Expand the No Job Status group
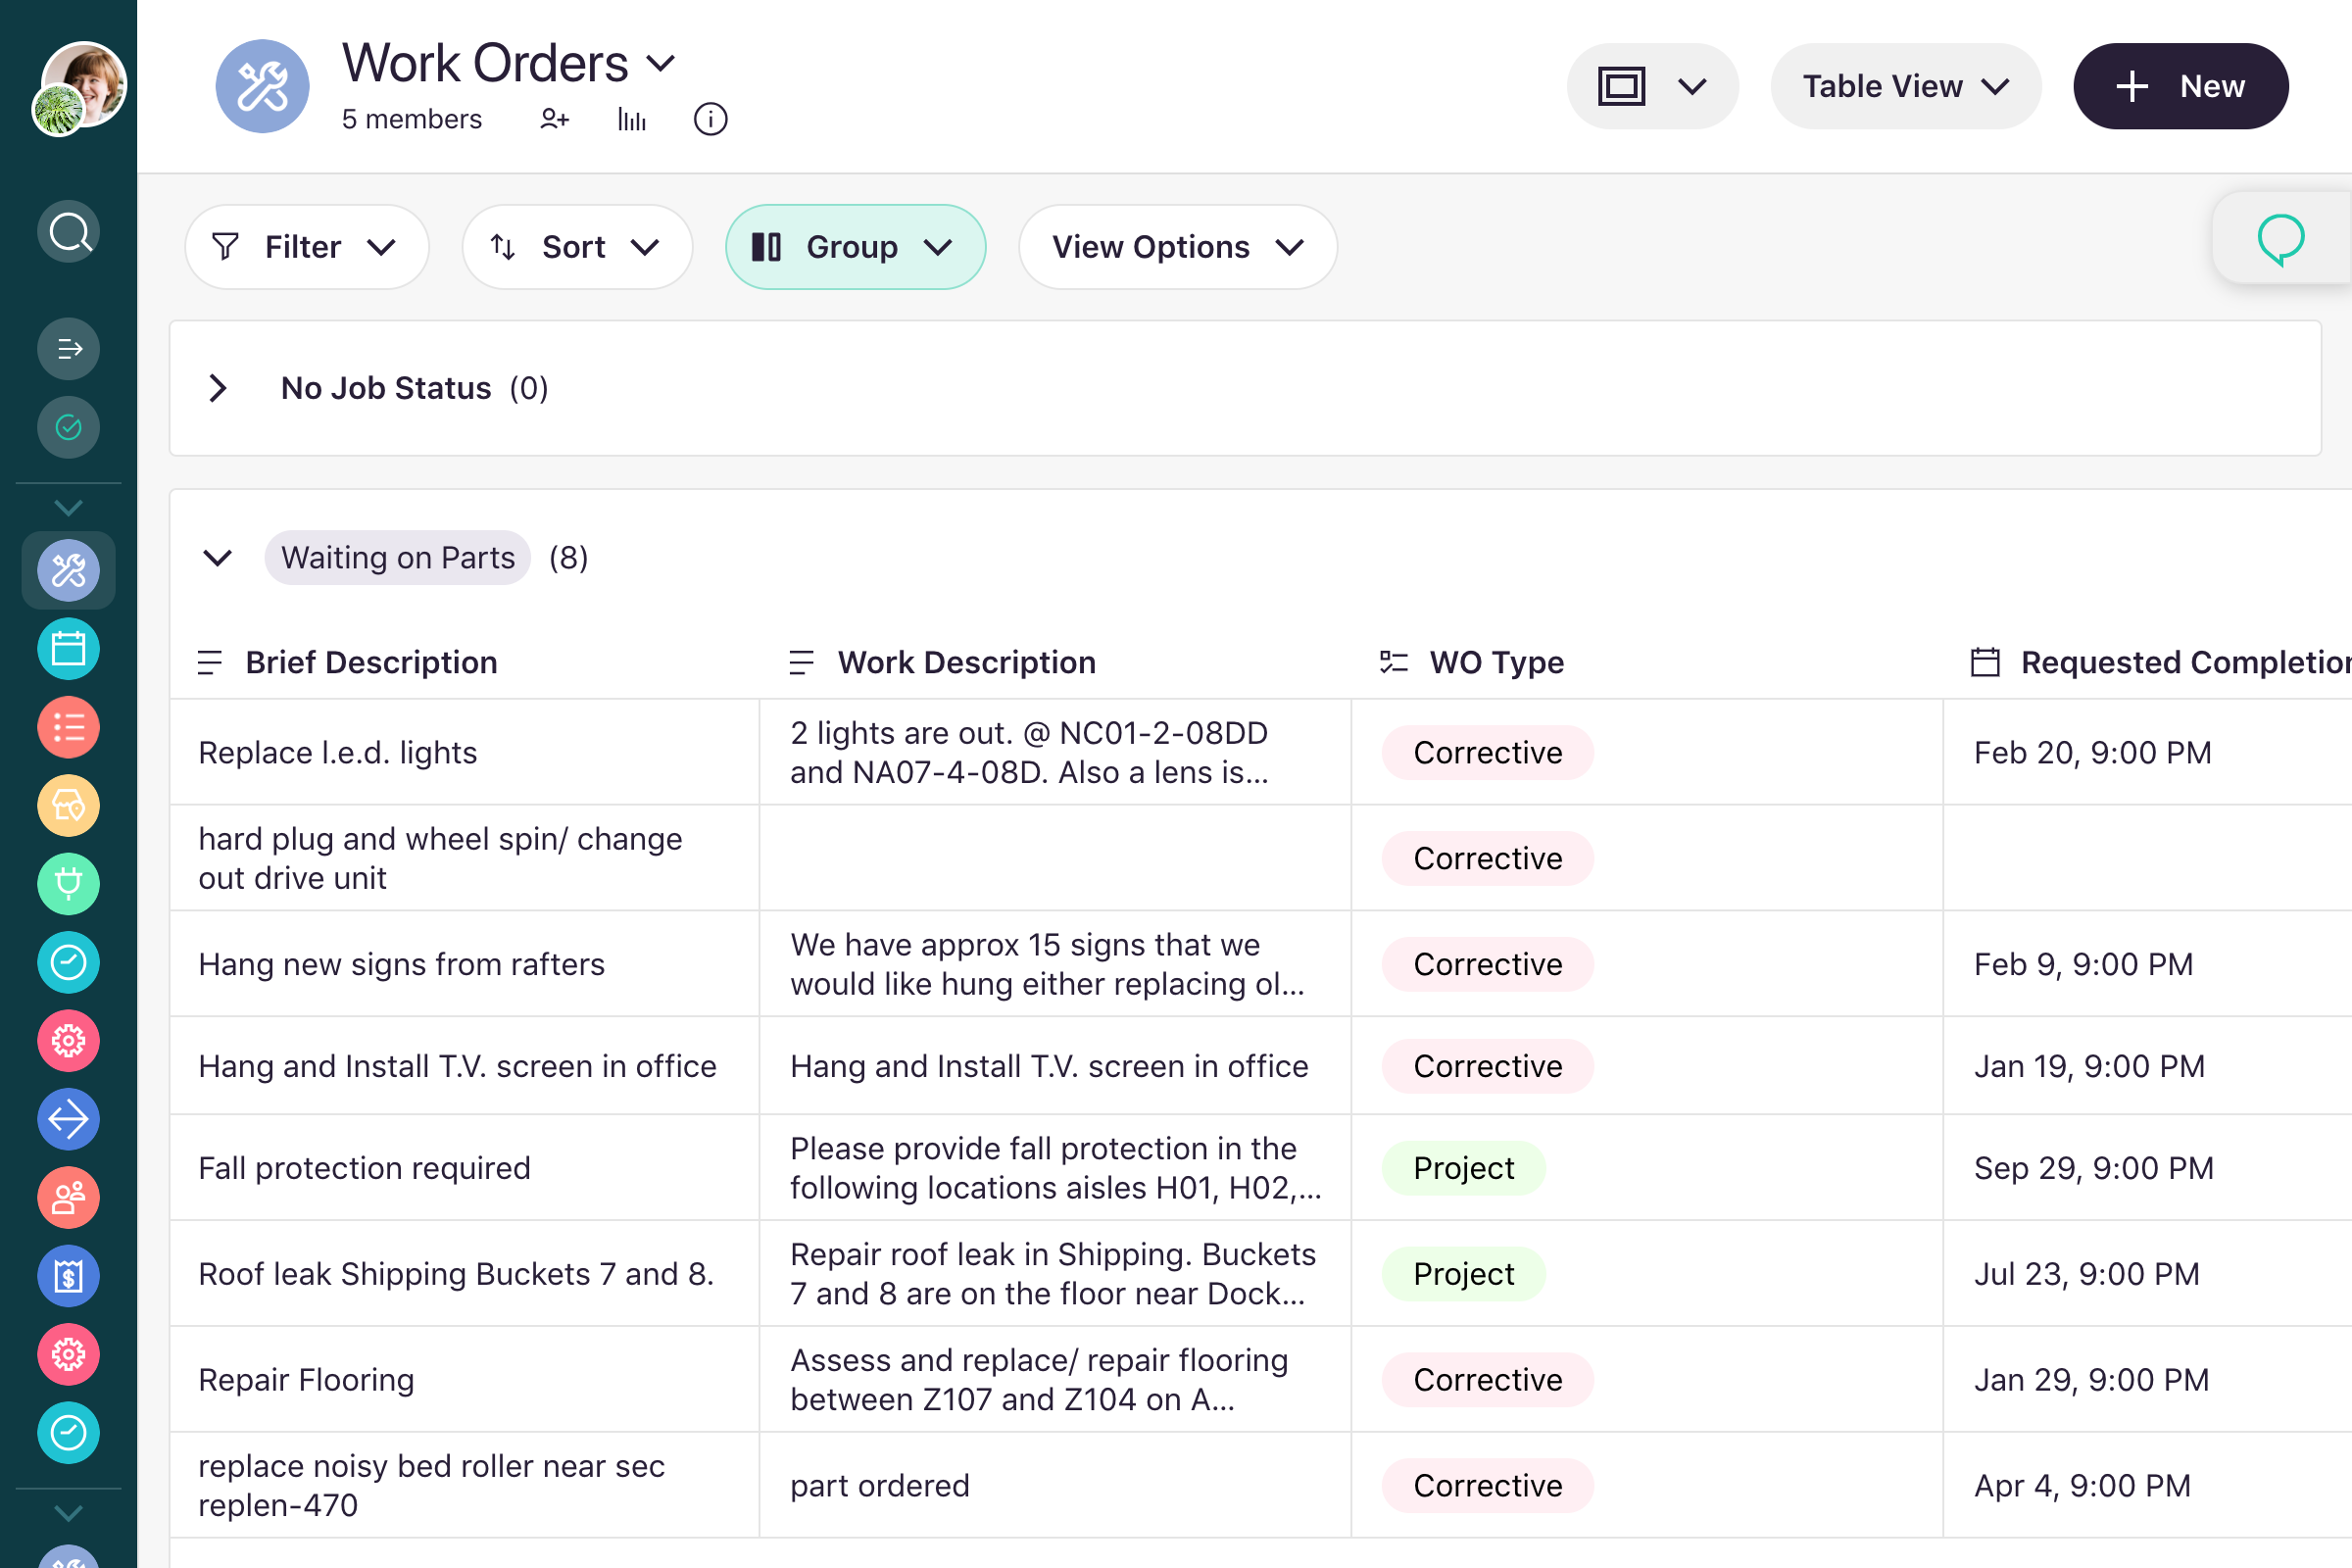This screenshot has height=1568, width=2352. 219,388
